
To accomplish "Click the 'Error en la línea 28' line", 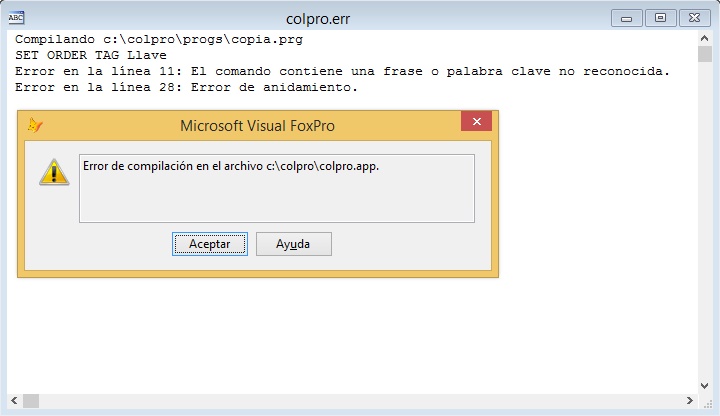I will click(x=186, y=87).
